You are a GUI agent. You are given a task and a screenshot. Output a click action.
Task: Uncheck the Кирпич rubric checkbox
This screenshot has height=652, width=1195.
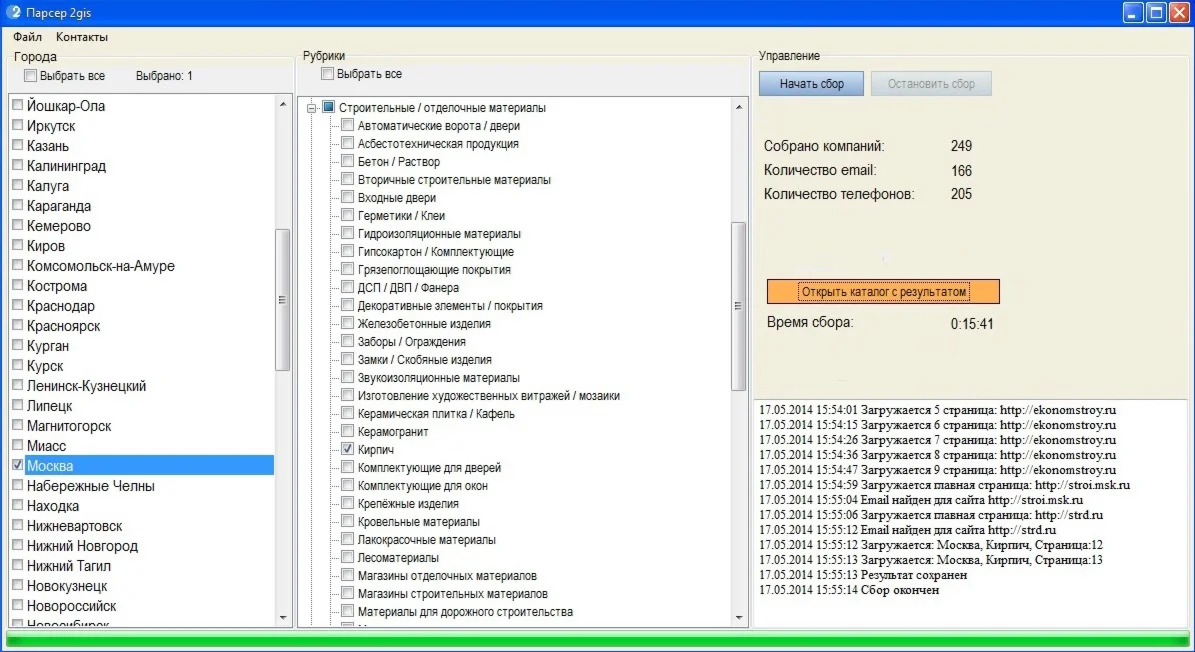[347, 450]
